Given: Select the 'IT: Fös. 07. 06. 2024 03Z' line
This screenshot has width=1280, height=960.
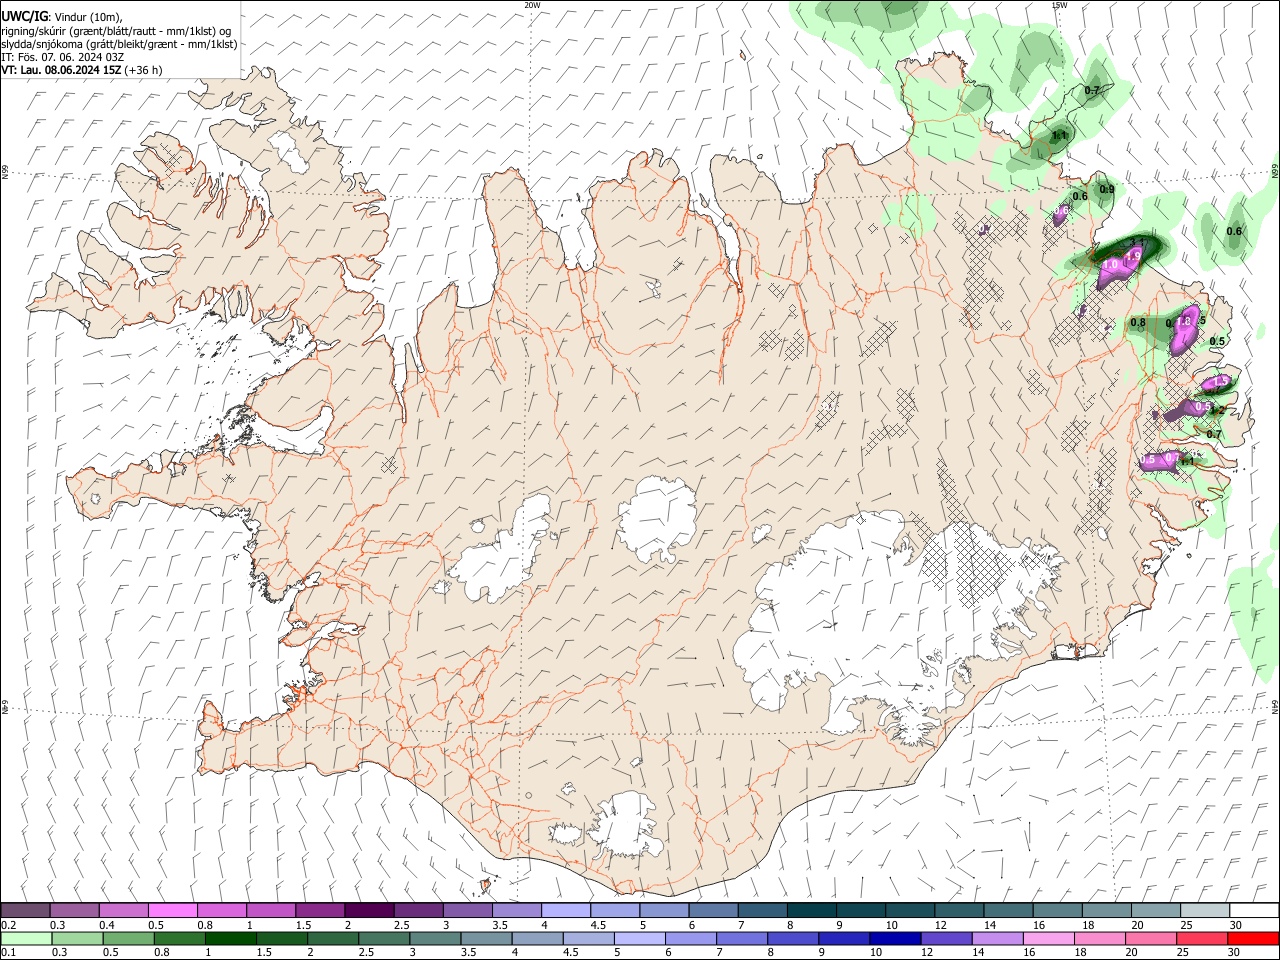Looking at the screenshot, I should pos(62,57).
